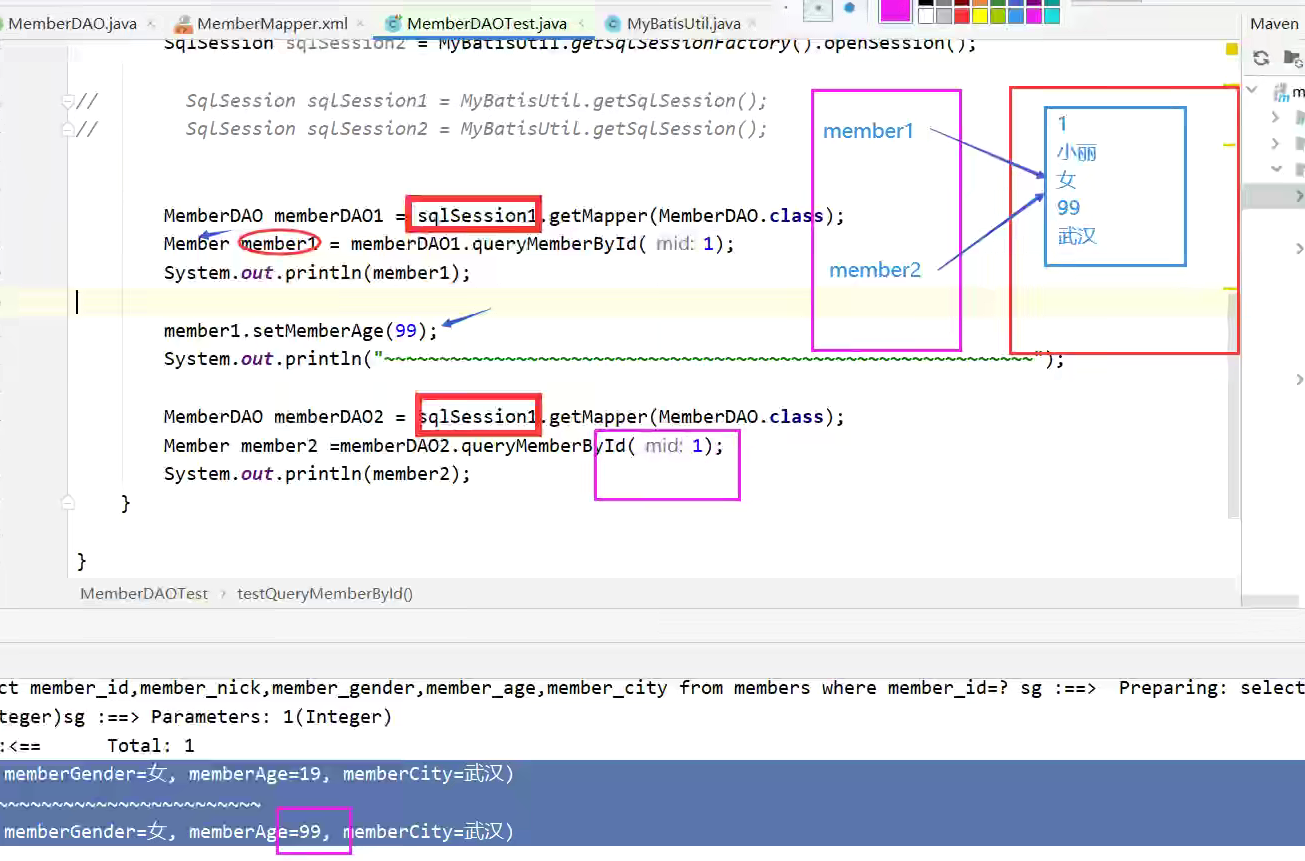Click the fold marker at method closing brace
Image resolution: width=1305 pixels, height=861 pixels.
(x=67, y=502)
